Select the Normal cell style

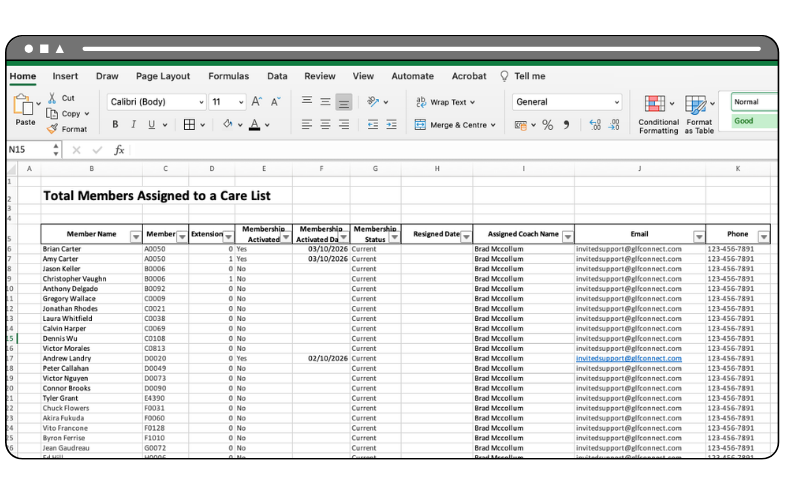tap(754, 102)
